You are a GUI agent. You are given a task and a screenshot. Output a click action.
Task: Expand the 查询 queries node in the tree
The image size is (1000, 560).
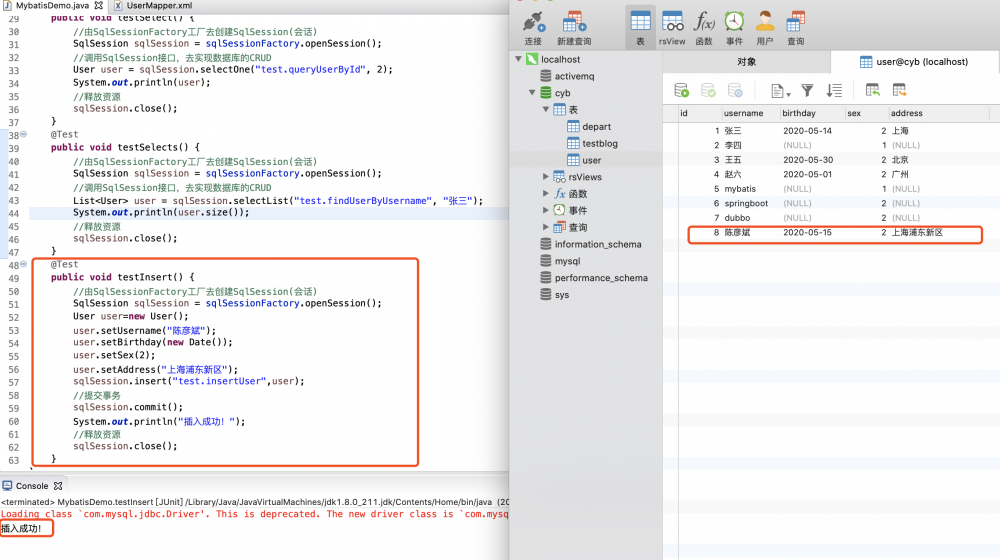point(546,227)
